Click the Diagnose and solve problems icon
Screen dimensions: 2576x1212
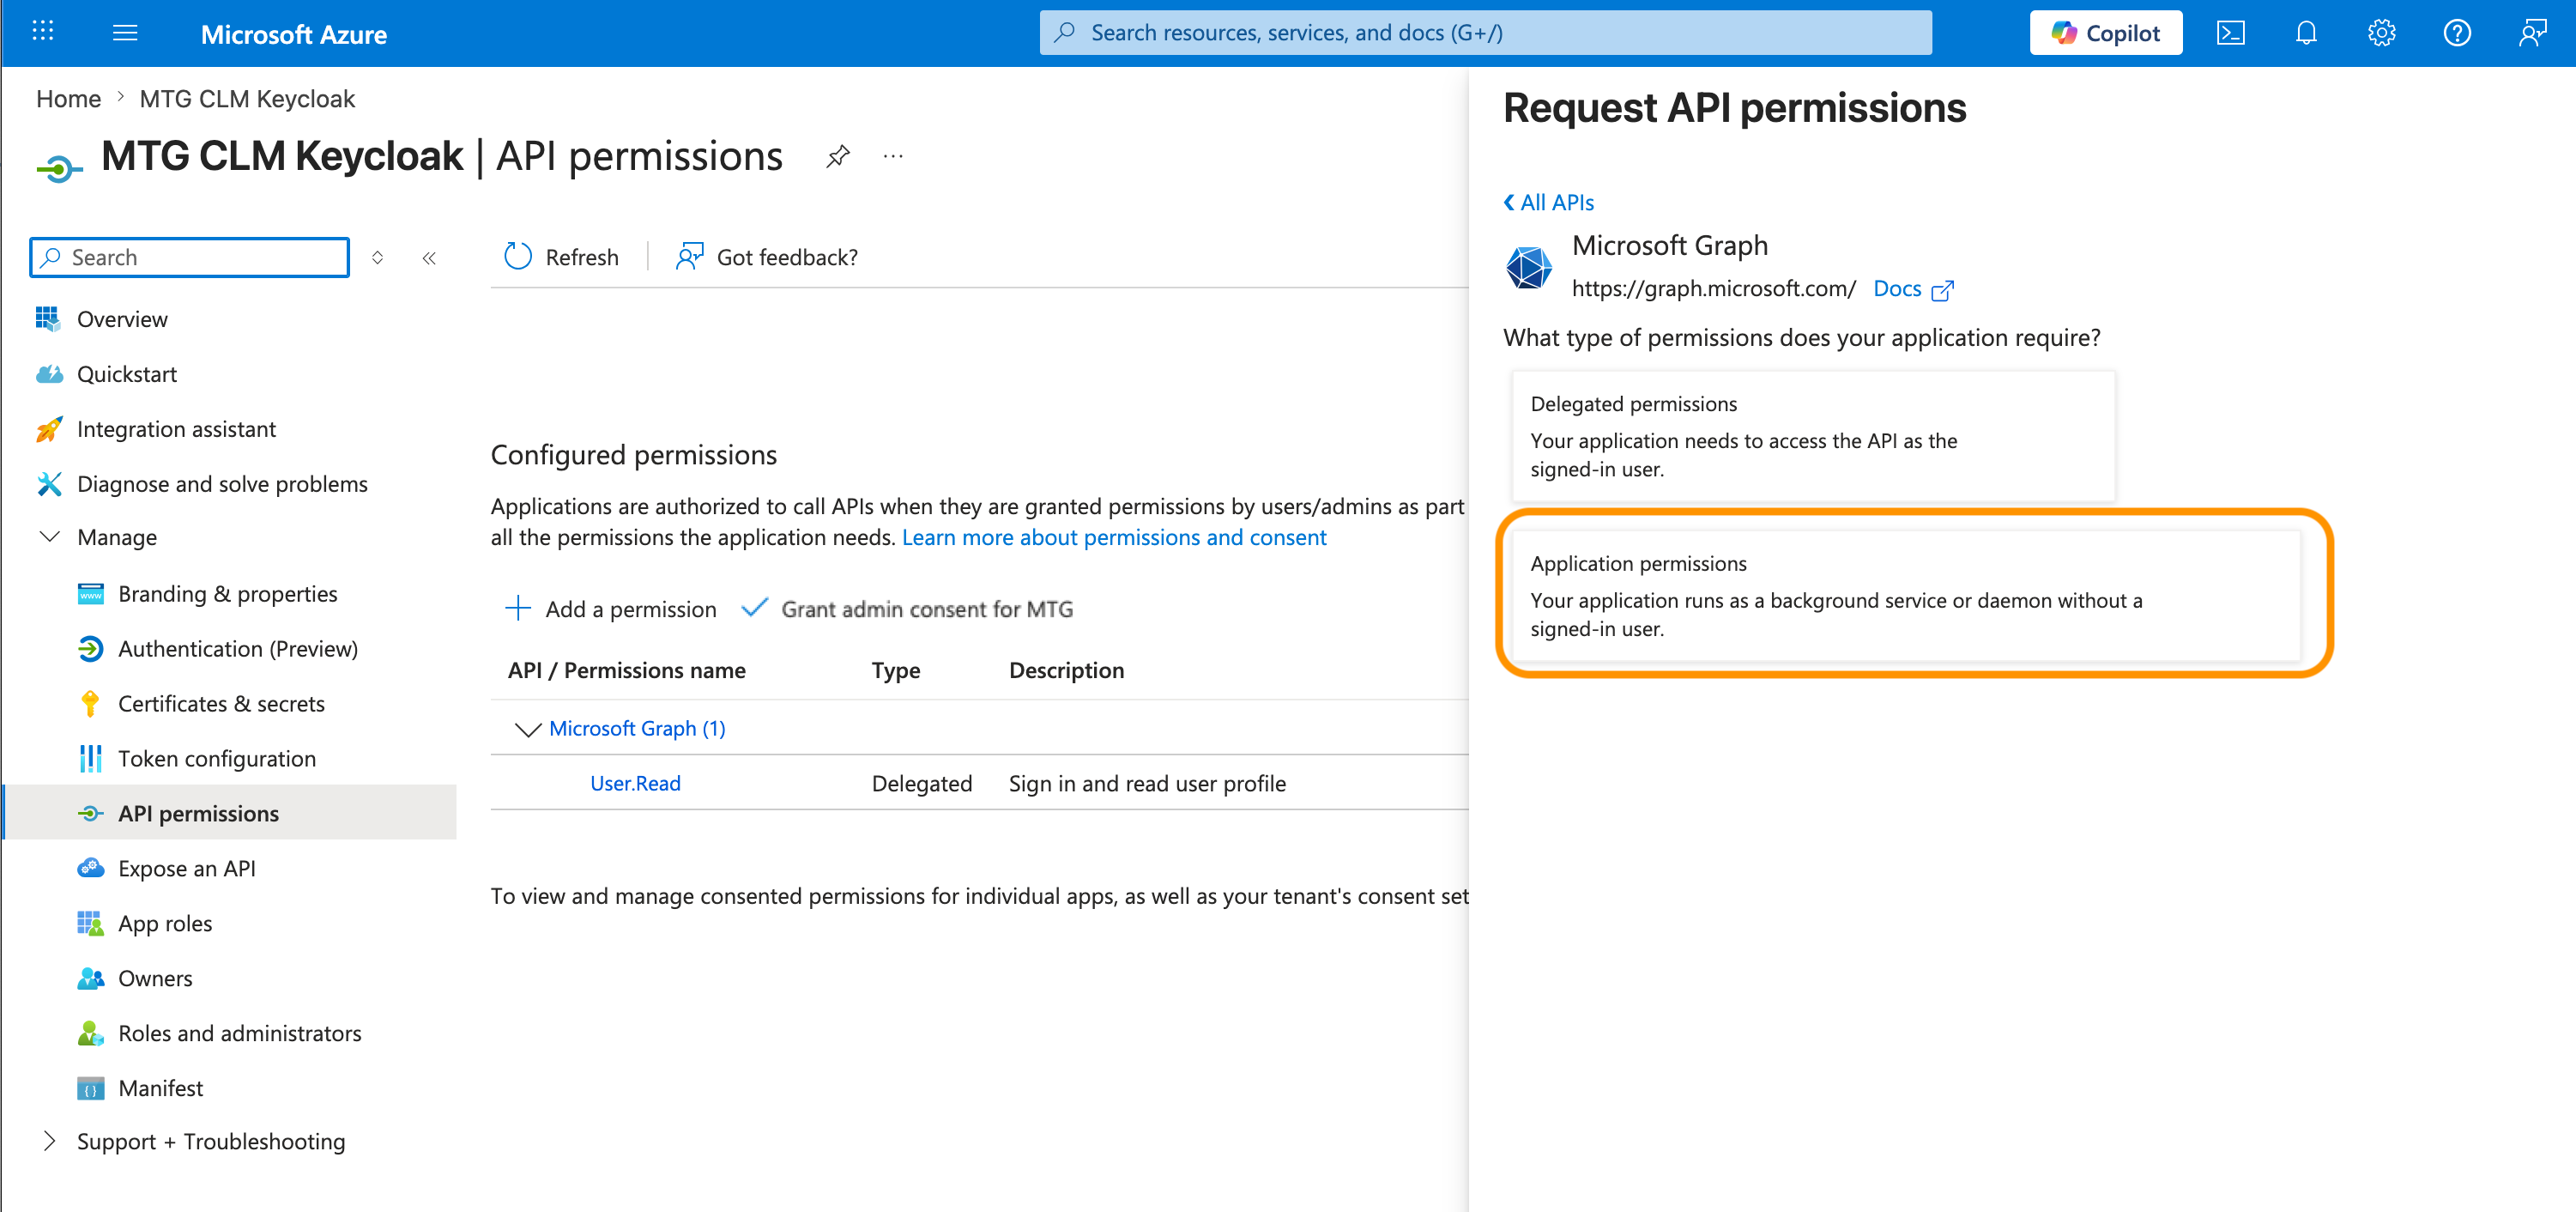click(48, 484)
